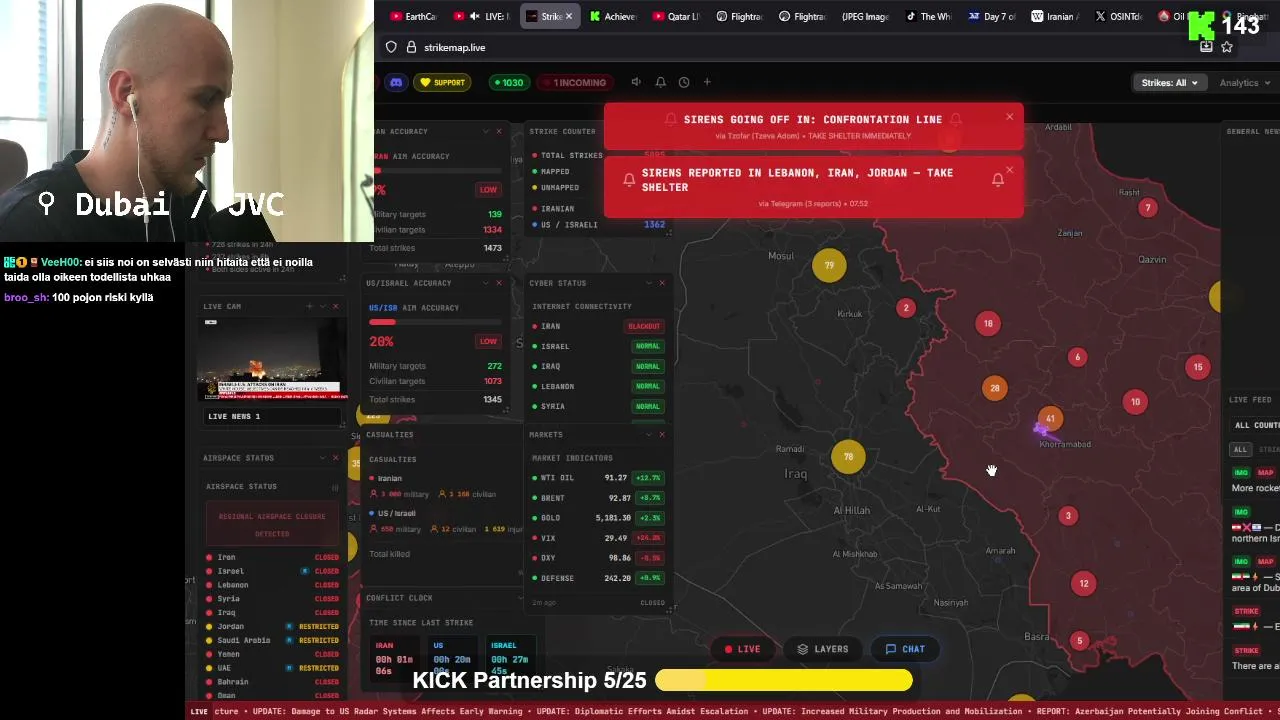1280x720 pixels.
Task: Collapse the Live Cam panel chevron
Action: click(x=323, y=306)
